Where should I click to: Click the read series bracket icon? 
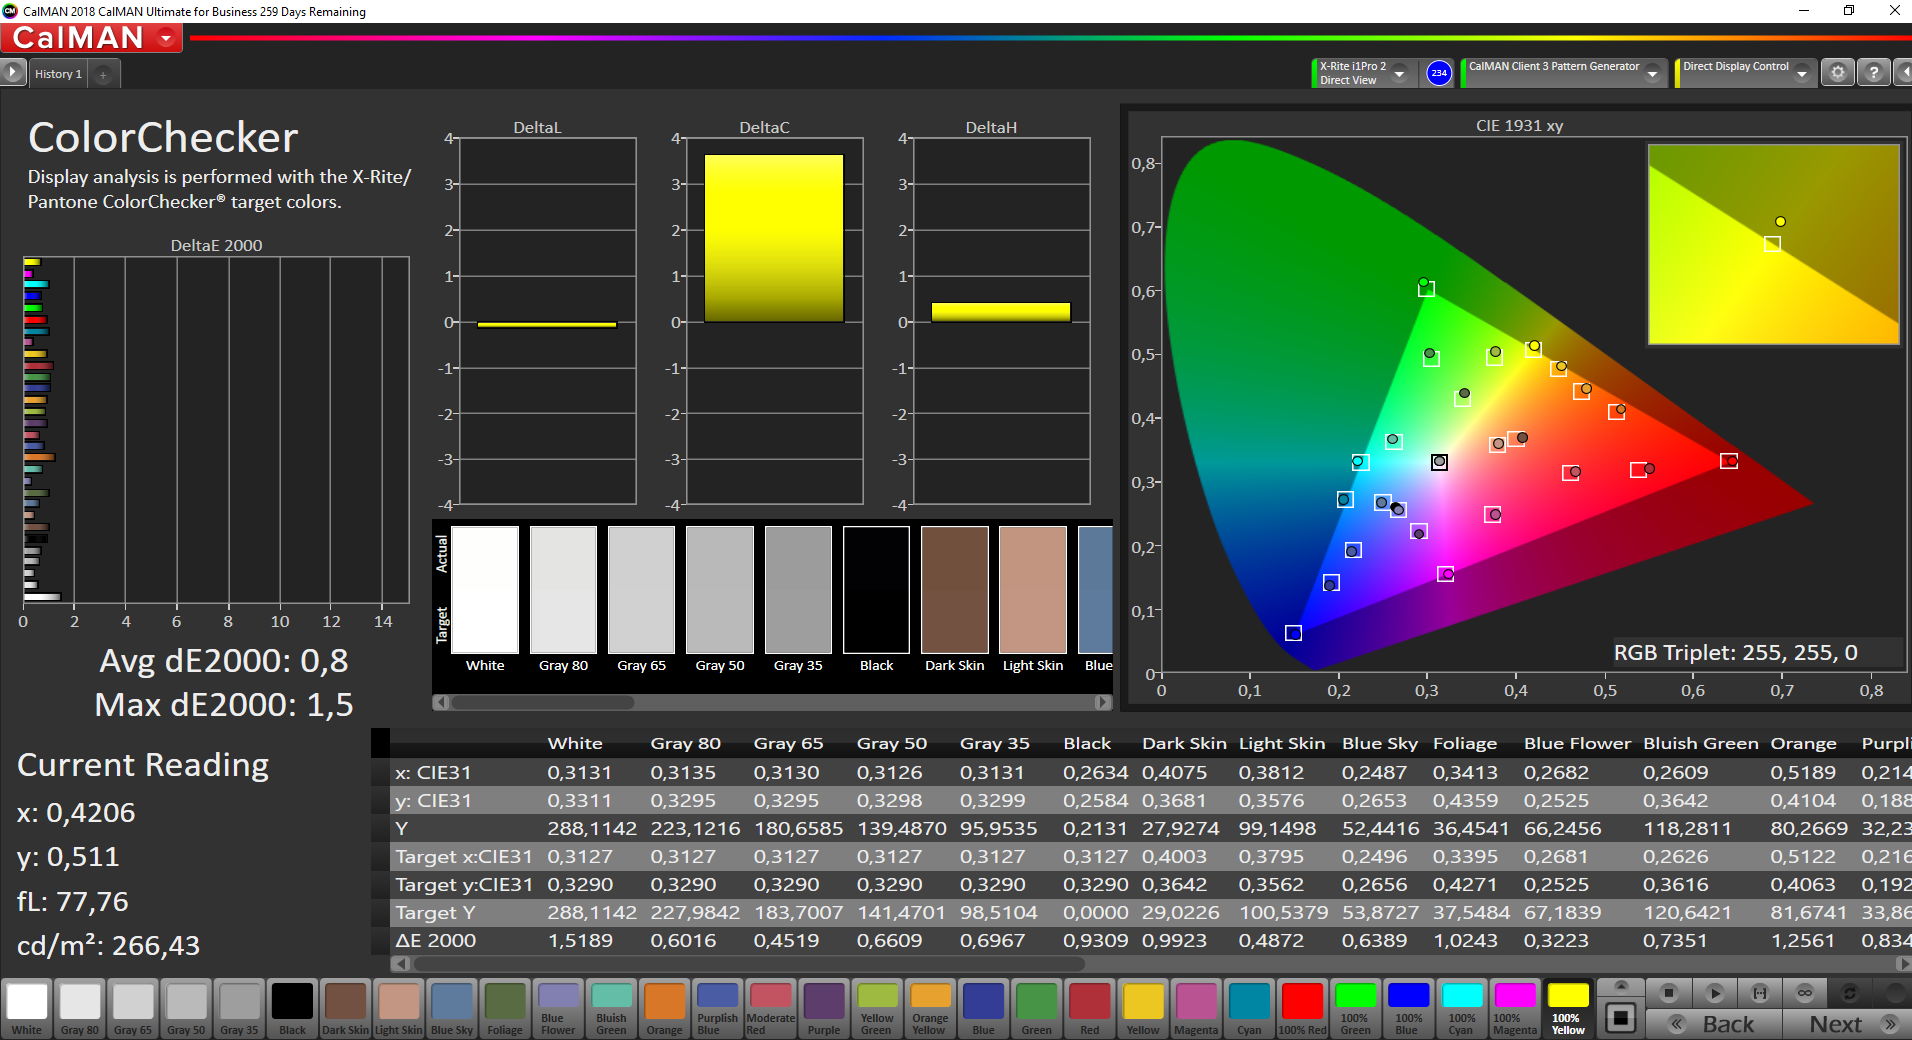coord(1760,993)
